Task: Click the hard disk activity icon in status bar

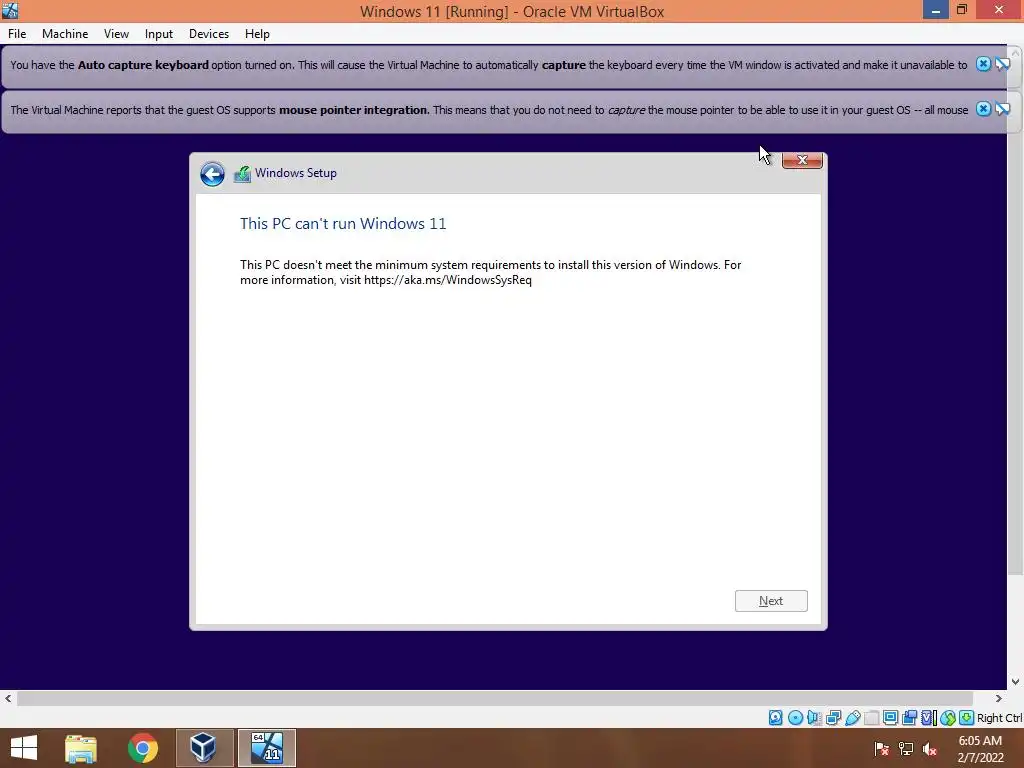Action: (775, 718)
